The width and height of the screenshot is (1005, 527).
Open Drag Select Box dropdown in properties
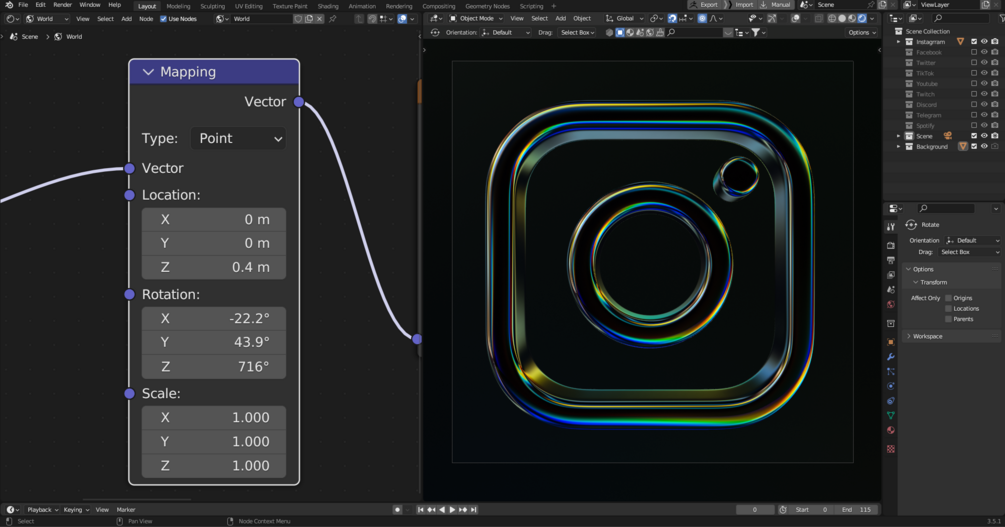point(969,252)
